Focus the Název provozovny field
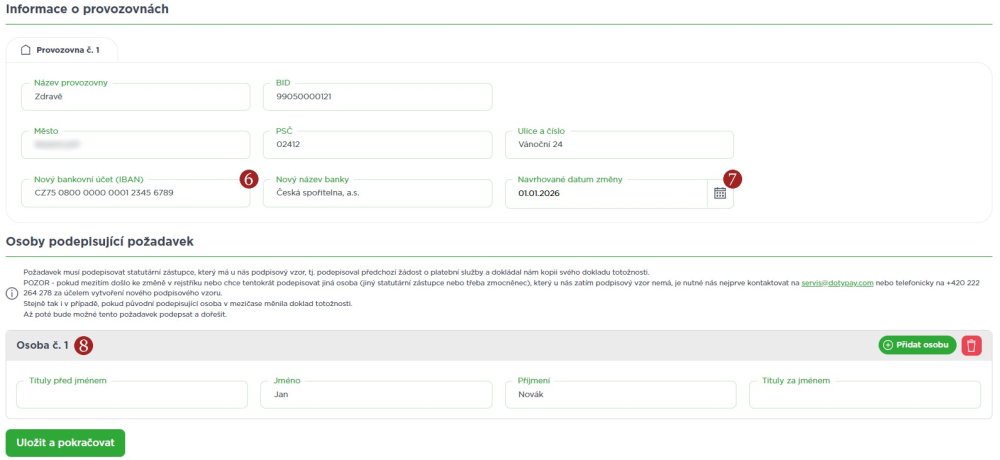1000x460 pixels. click(134, 97)
